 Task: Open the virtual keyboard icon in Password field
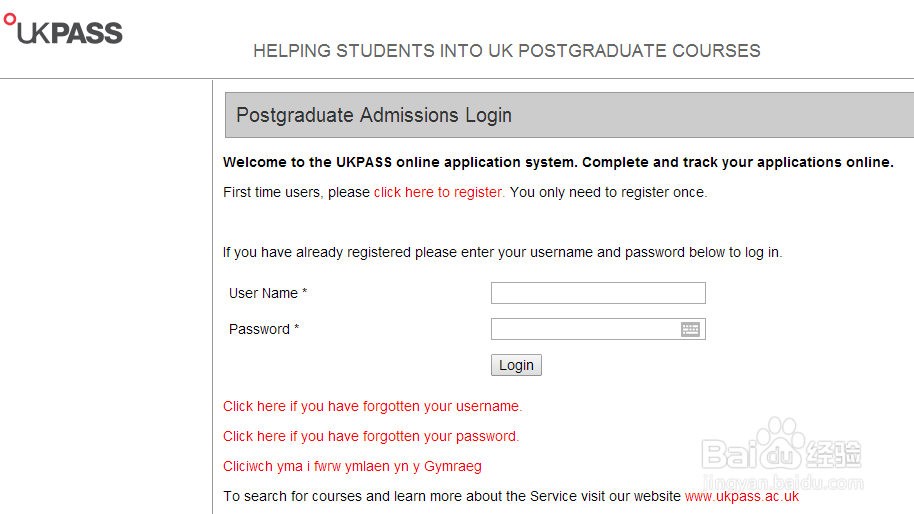[x=690, y=329]
